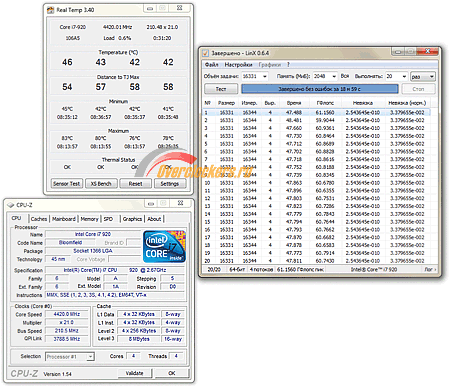Select the 61.1560 cell in LinX row 1

[x=325, y=113]
